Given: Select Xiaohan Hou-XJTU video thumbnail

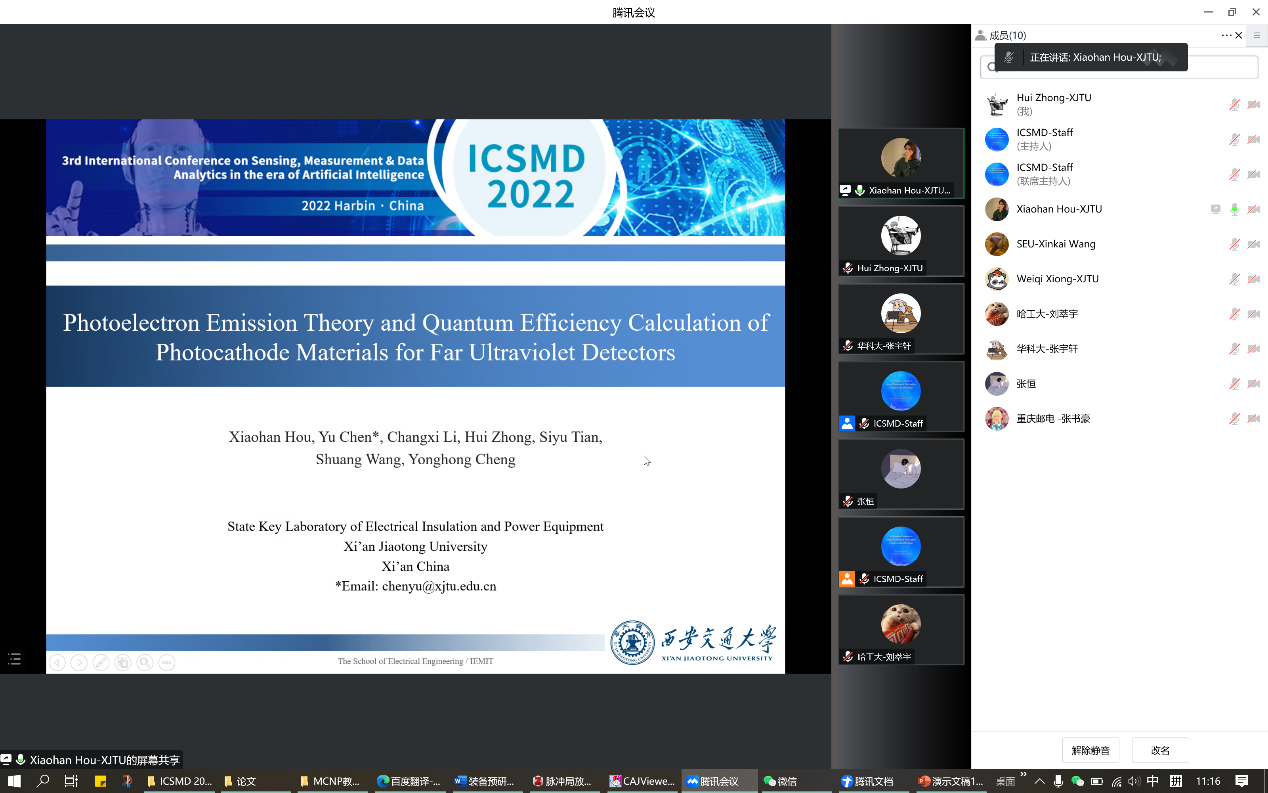Looking at the screenshot, I should [x=901, y=163].
